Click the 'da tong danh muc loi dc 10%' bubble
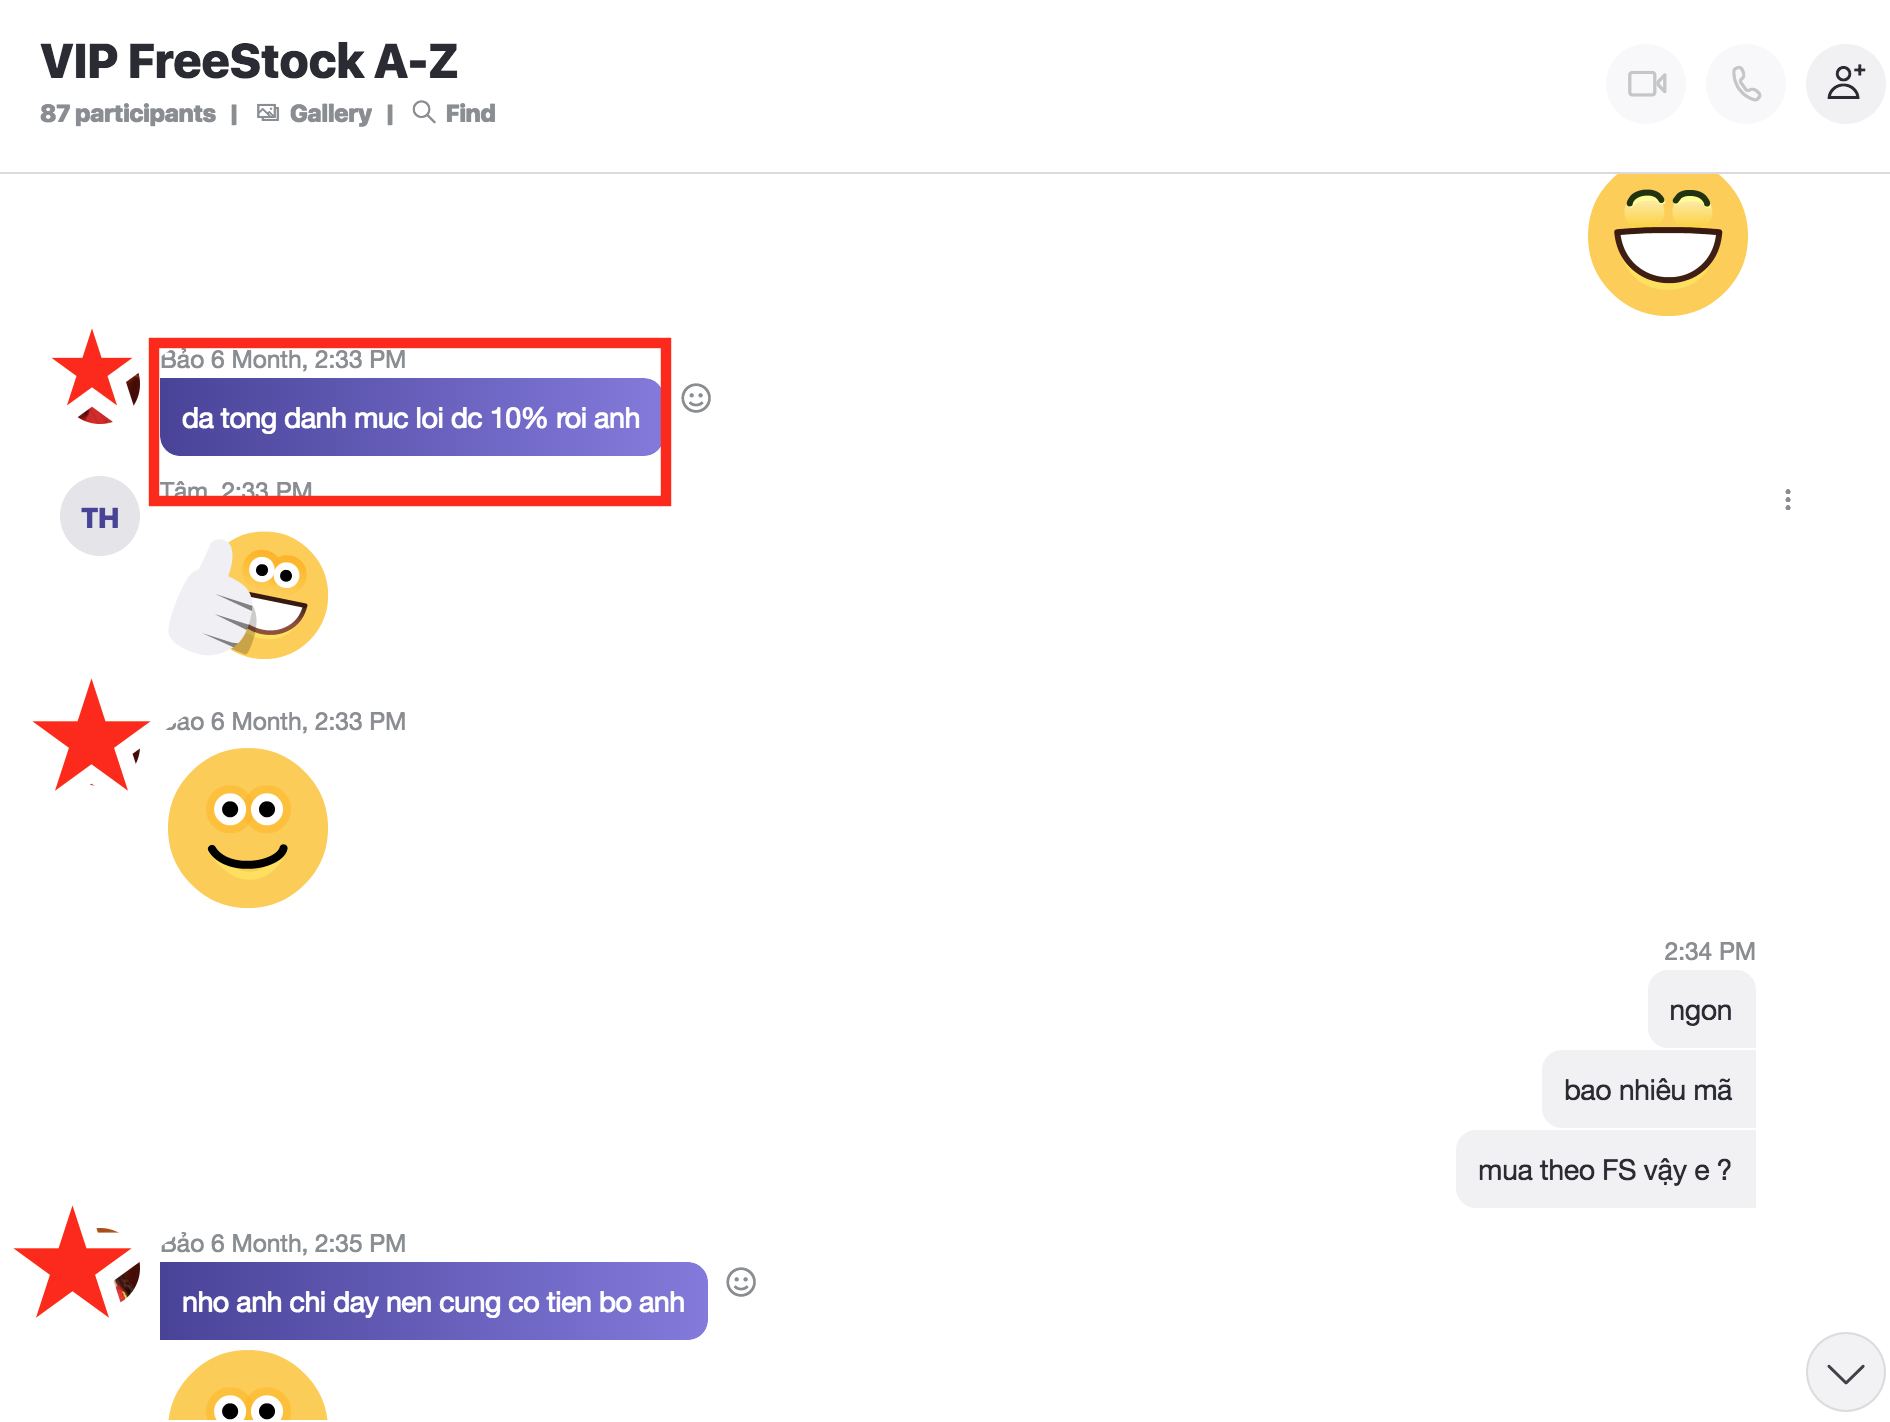The width and height of the screenshot is (1890, 1422). 410,418
